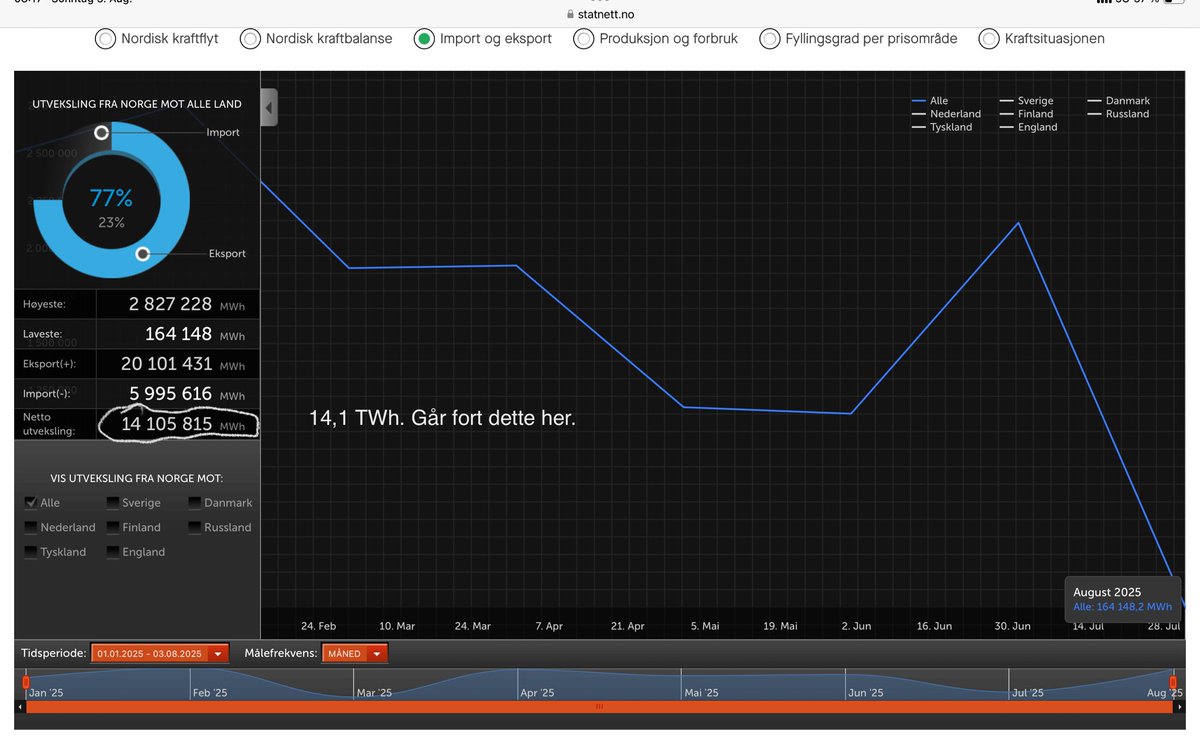The width and height of the screenshot is (1200, 736).
Task: Click the Høyeste value 2 827 228
Action: pyautogui.click(x=170, y=304)
